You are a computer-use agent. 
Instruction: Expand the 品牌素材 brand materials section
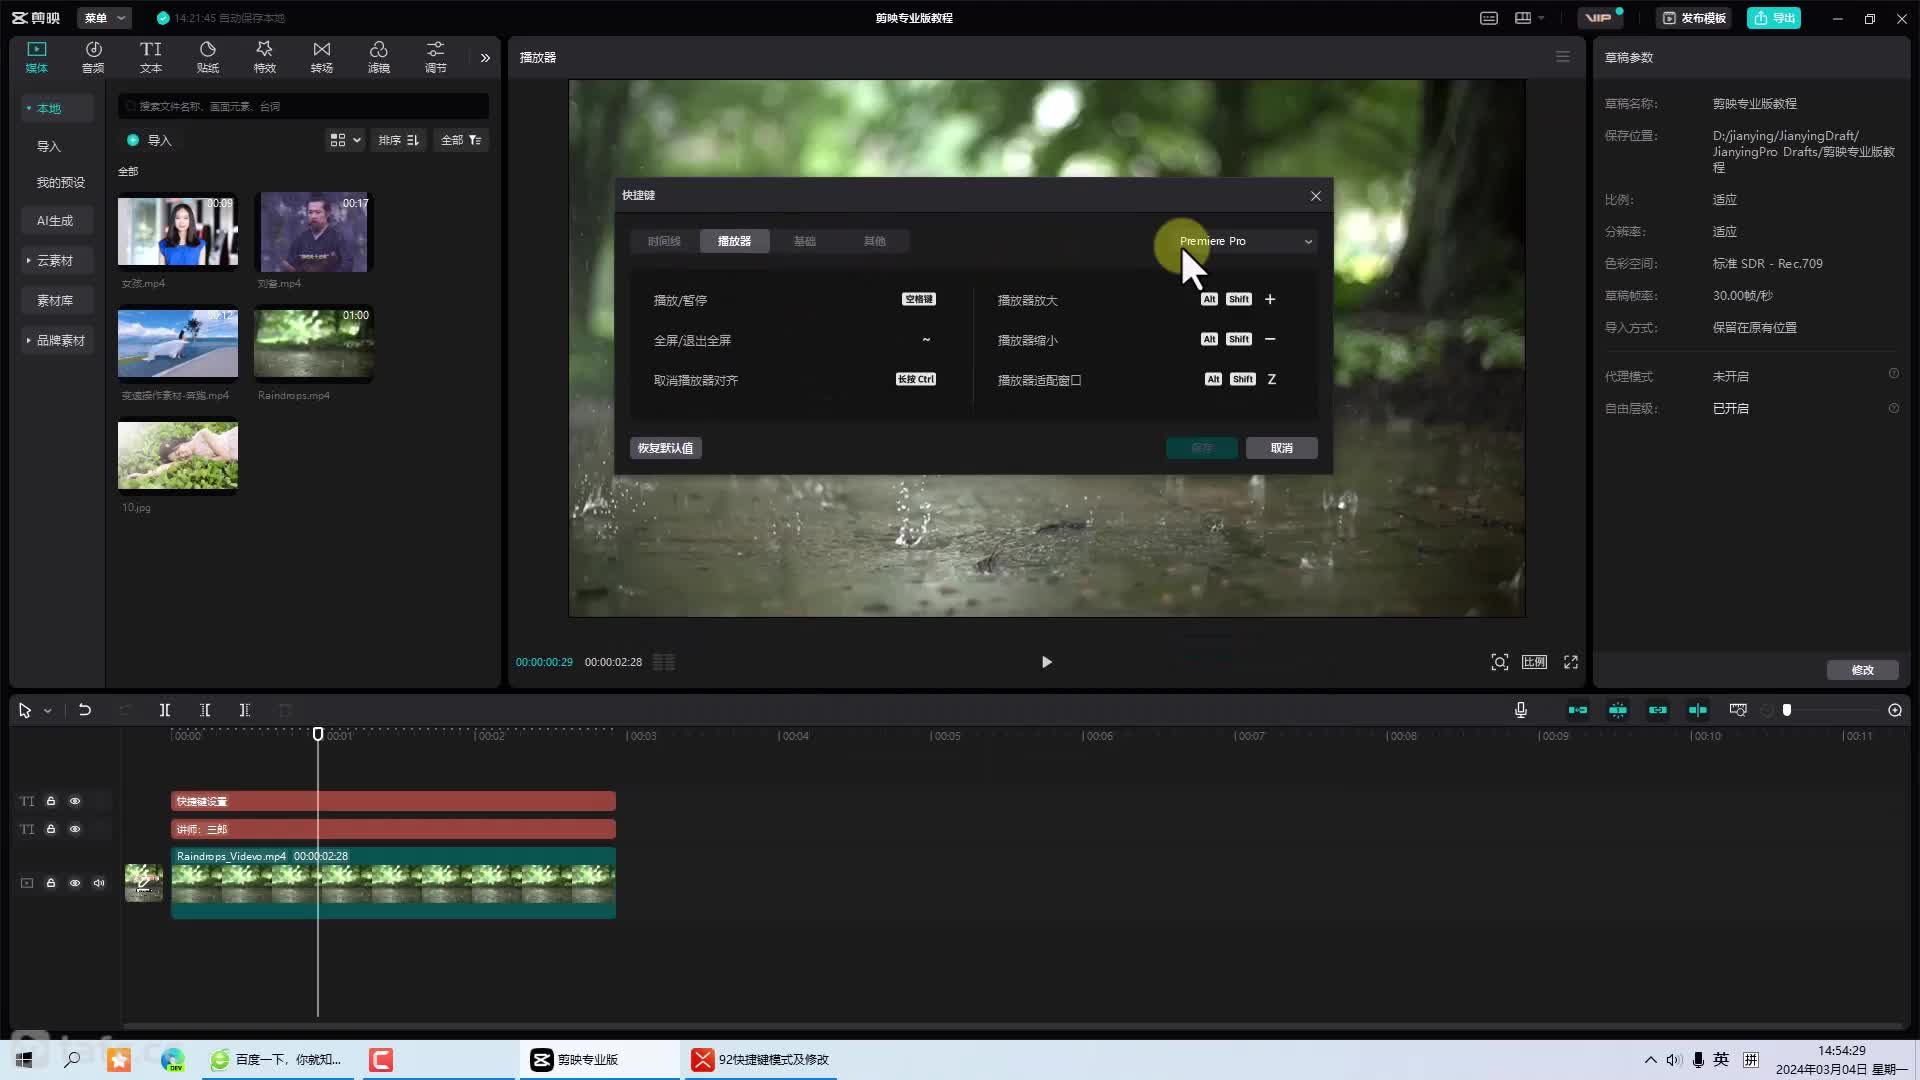57,340
